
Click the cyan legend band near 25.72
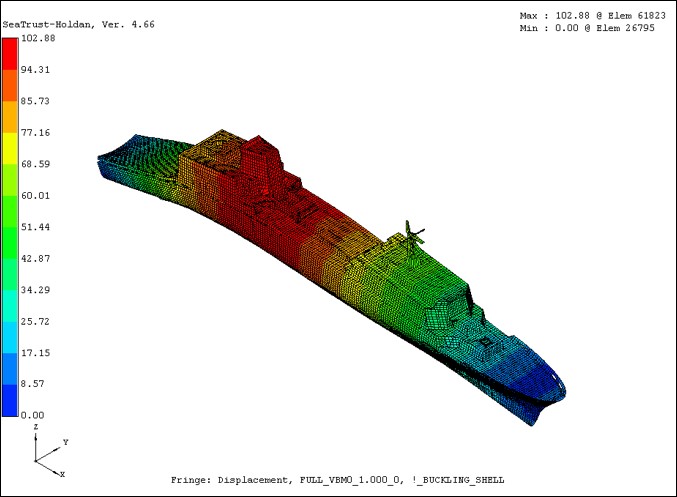(10, 337)
